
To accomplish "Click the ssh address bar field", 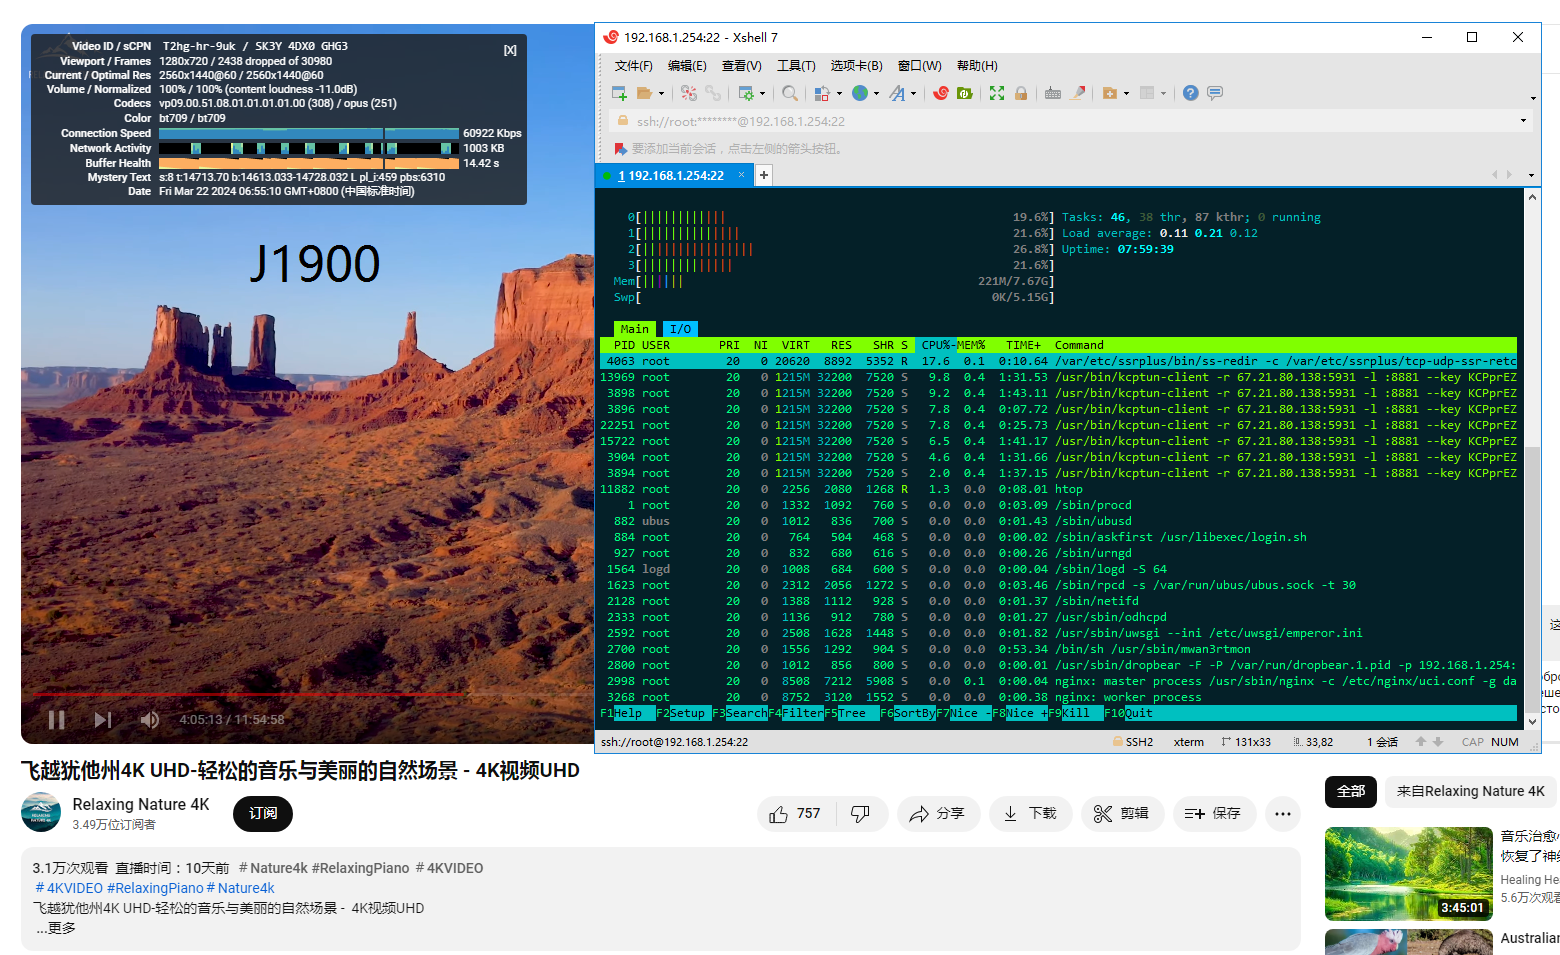I will point(1070,121).
